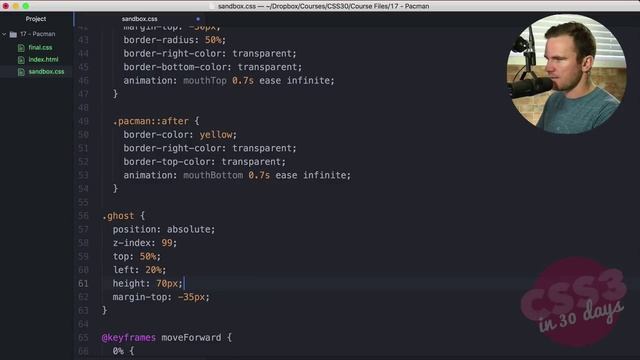Click the 17 - Pacman folder icon
Screen dimensions: 640x360
click(13, 34)
